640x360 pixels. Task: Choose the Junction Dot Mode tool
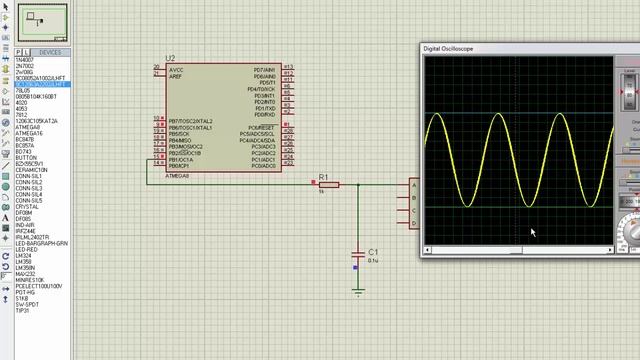tap(5, 27)
